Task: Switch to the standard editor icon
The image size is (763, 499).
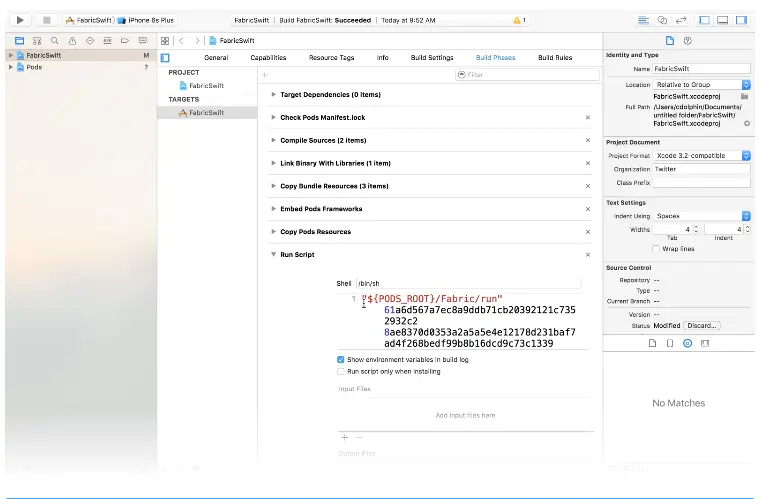Action: pos(643,20)
